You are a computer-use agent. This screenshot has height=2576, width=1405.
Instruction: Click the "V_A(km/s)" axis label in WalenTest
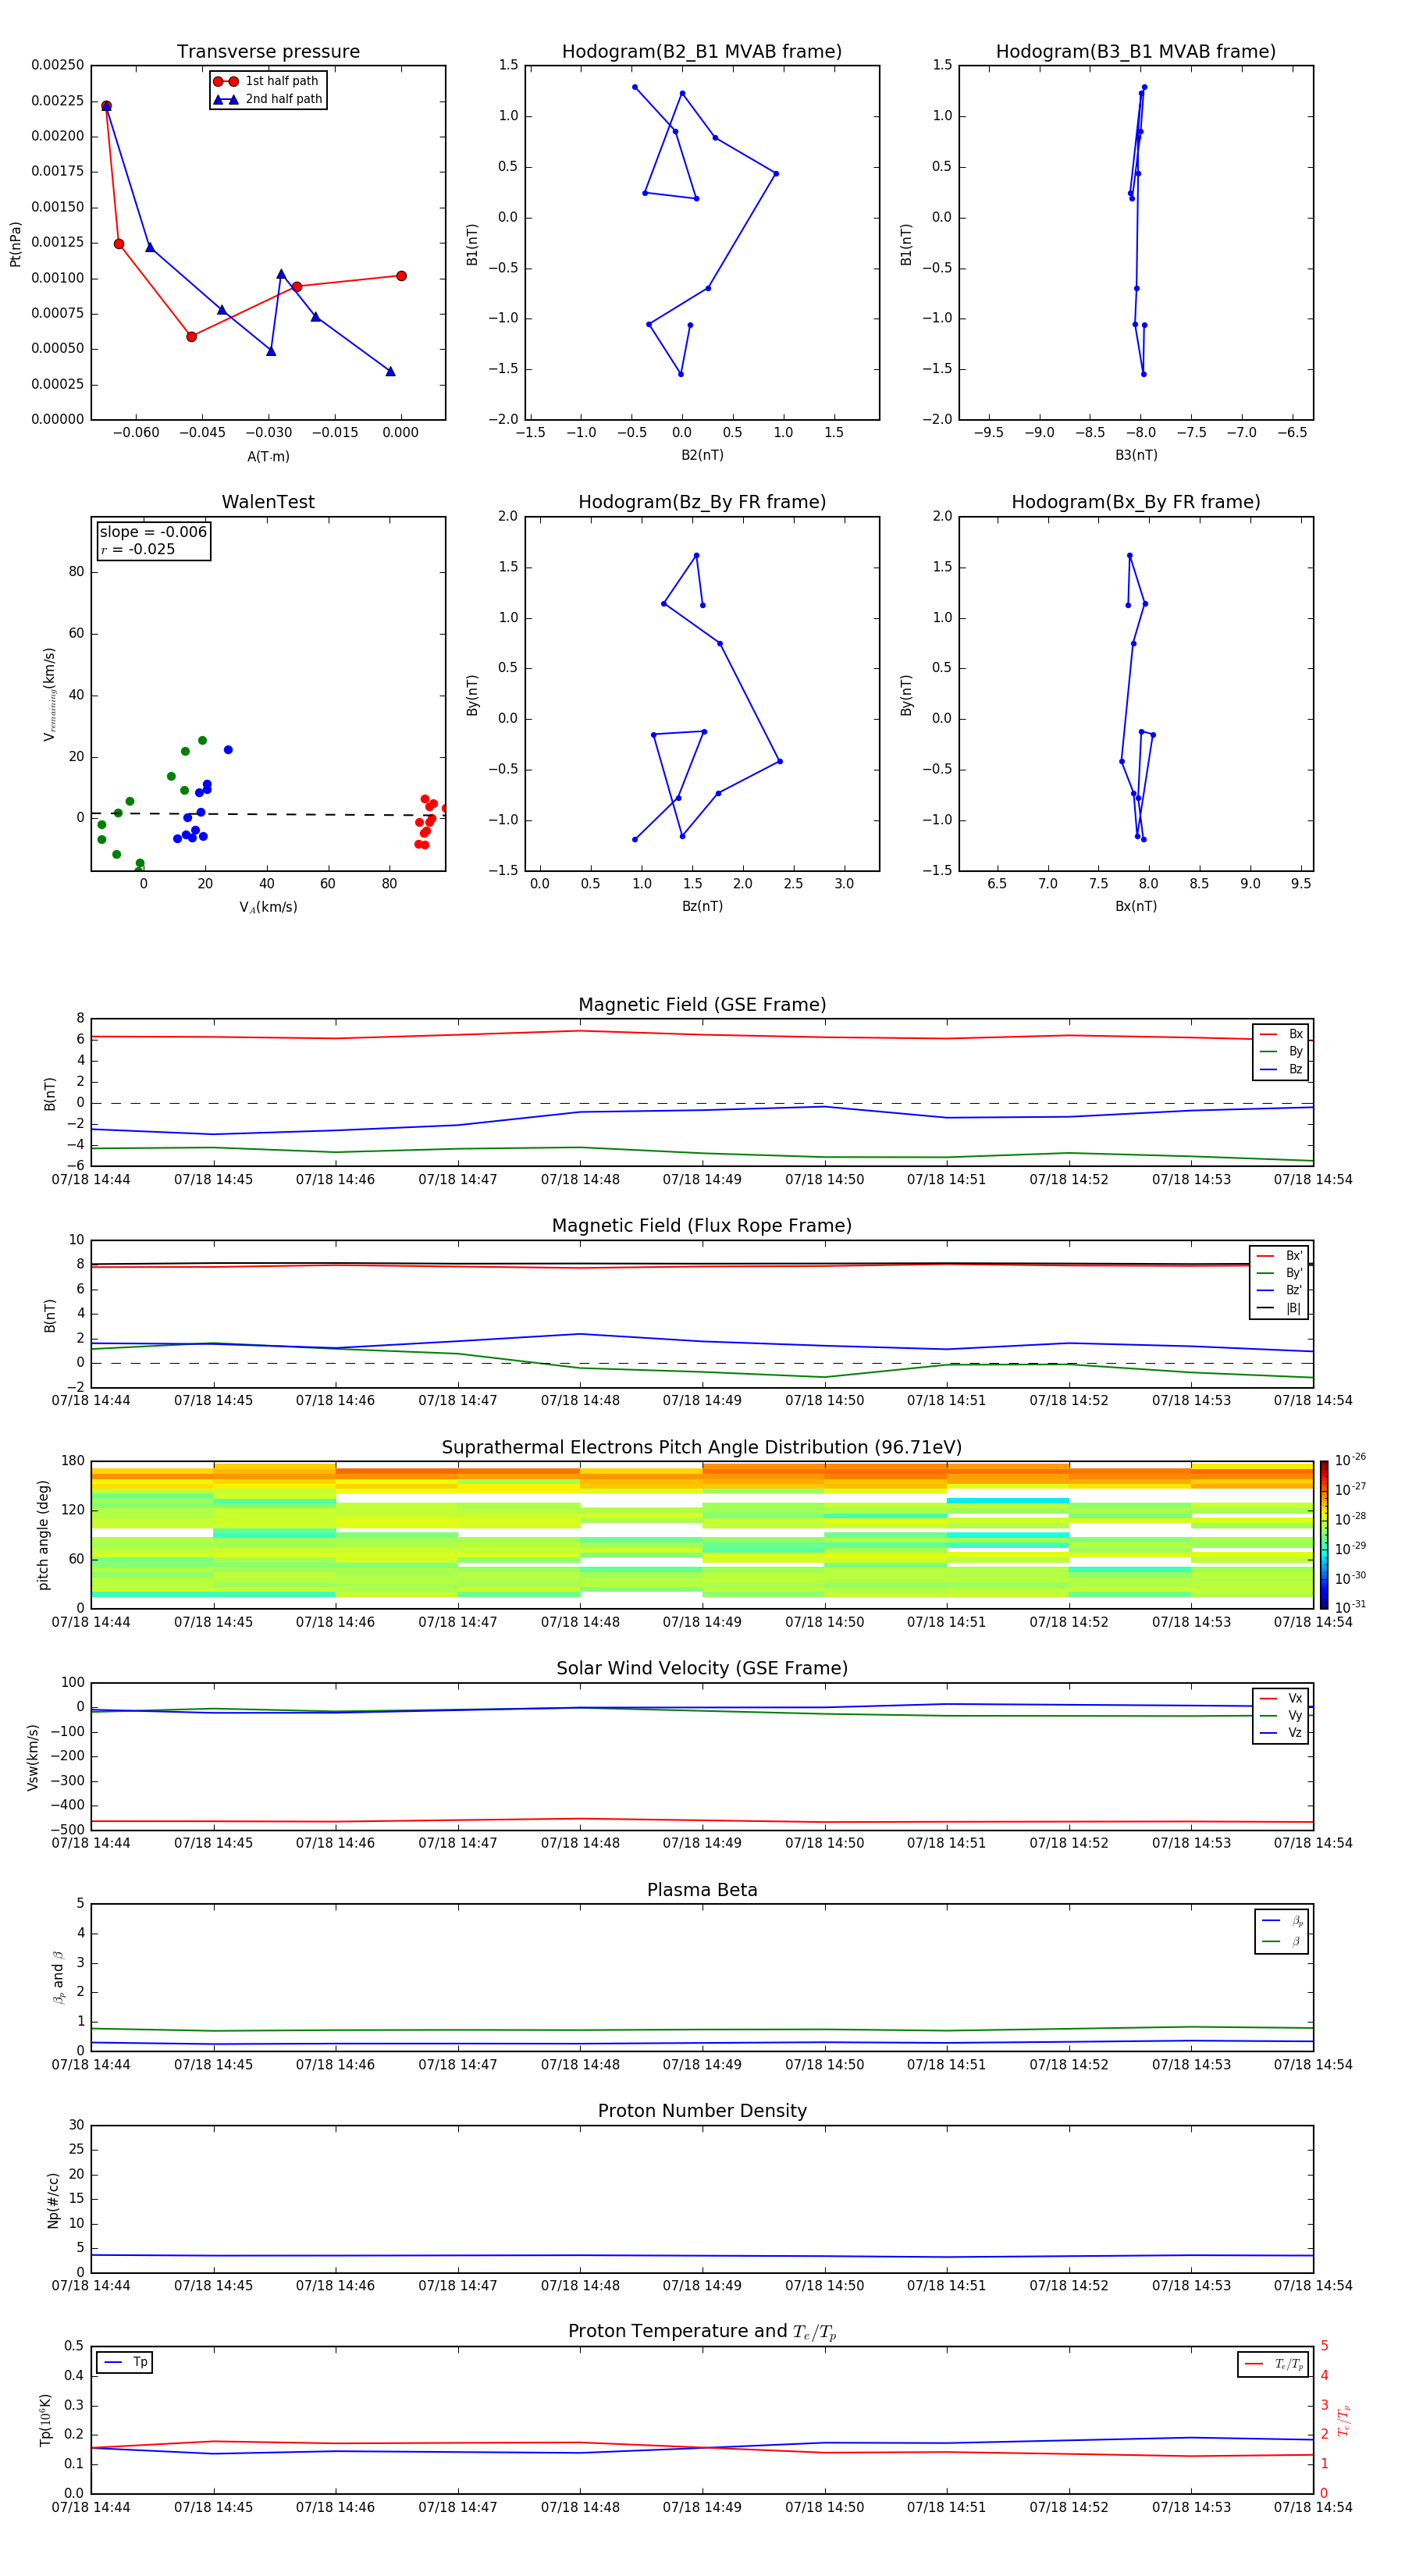point(268,907)
